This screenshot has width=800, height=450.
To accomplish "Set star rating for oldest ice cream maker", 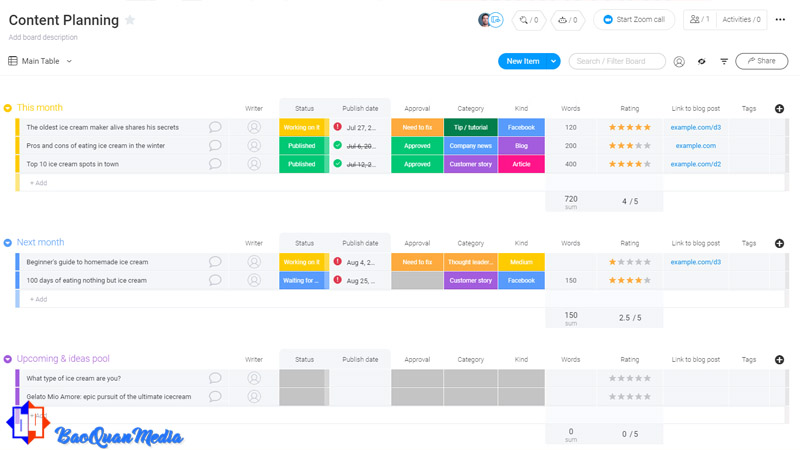I will (630, 127).
